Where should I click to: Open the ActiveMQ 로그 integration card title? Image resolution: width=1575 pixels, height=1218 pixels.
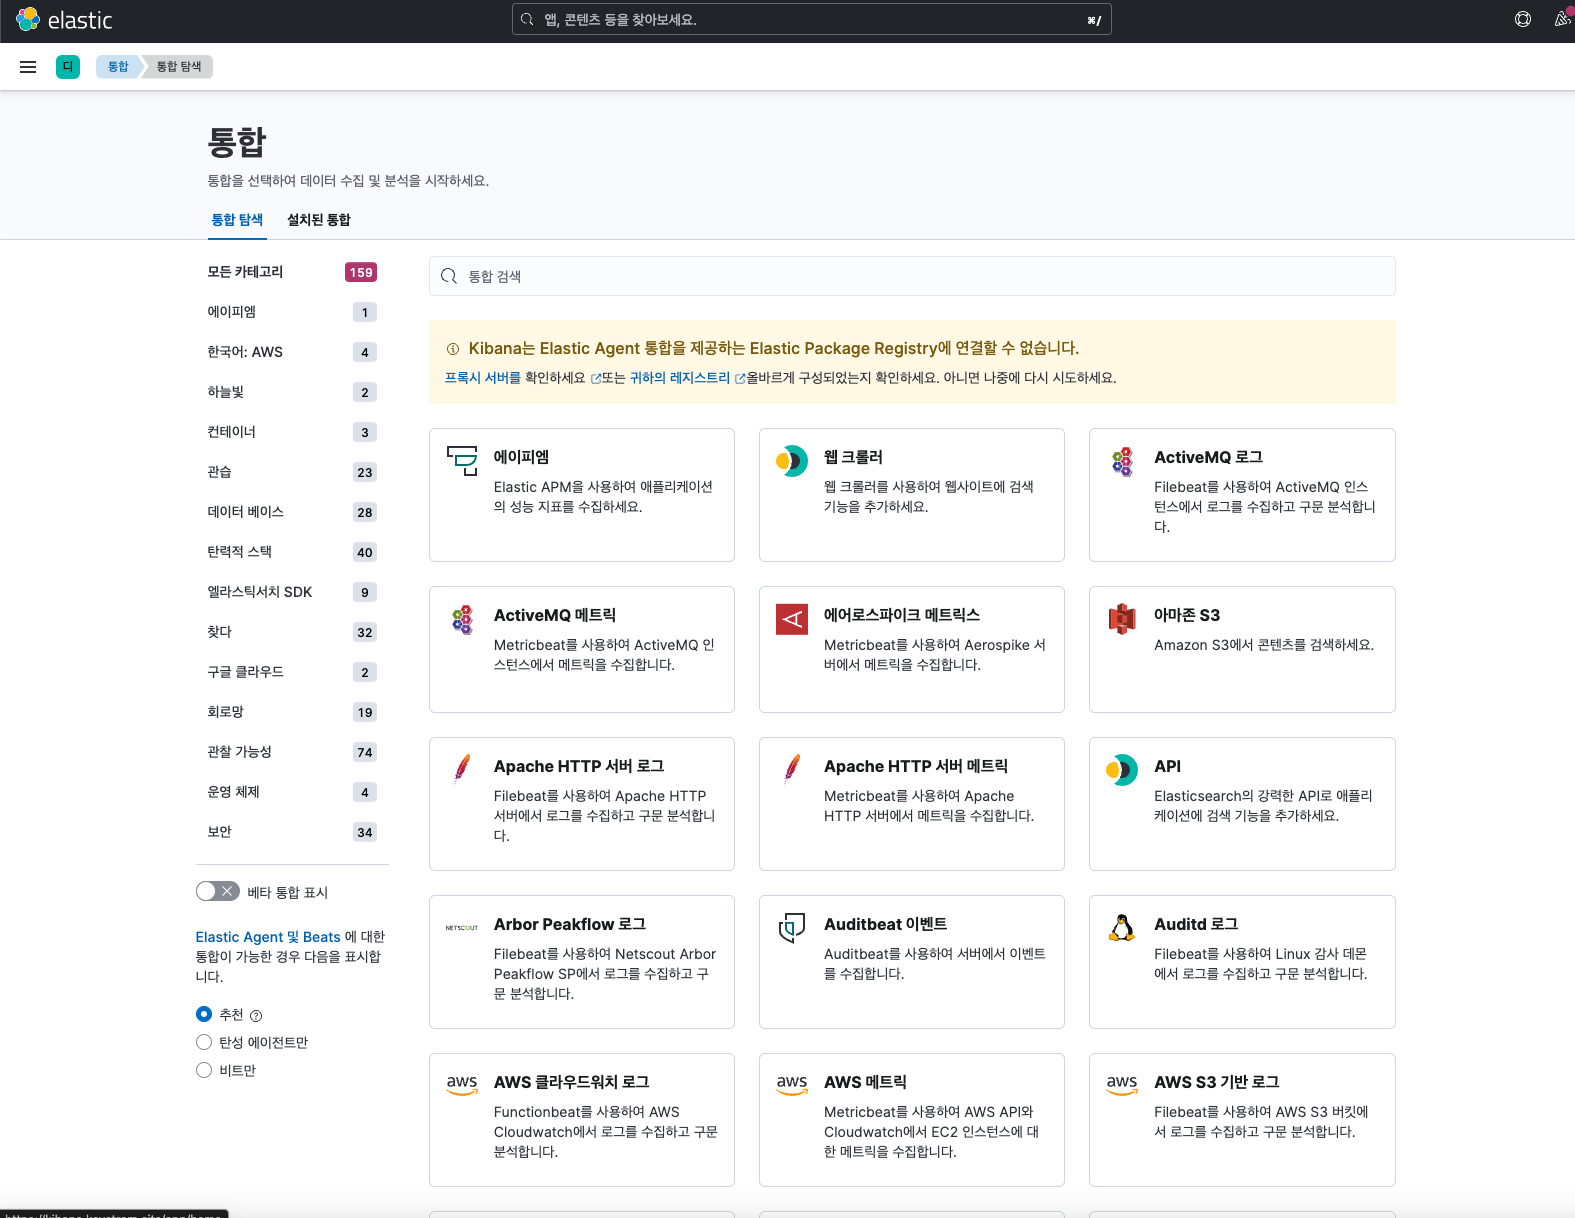tap(1208, 457)
